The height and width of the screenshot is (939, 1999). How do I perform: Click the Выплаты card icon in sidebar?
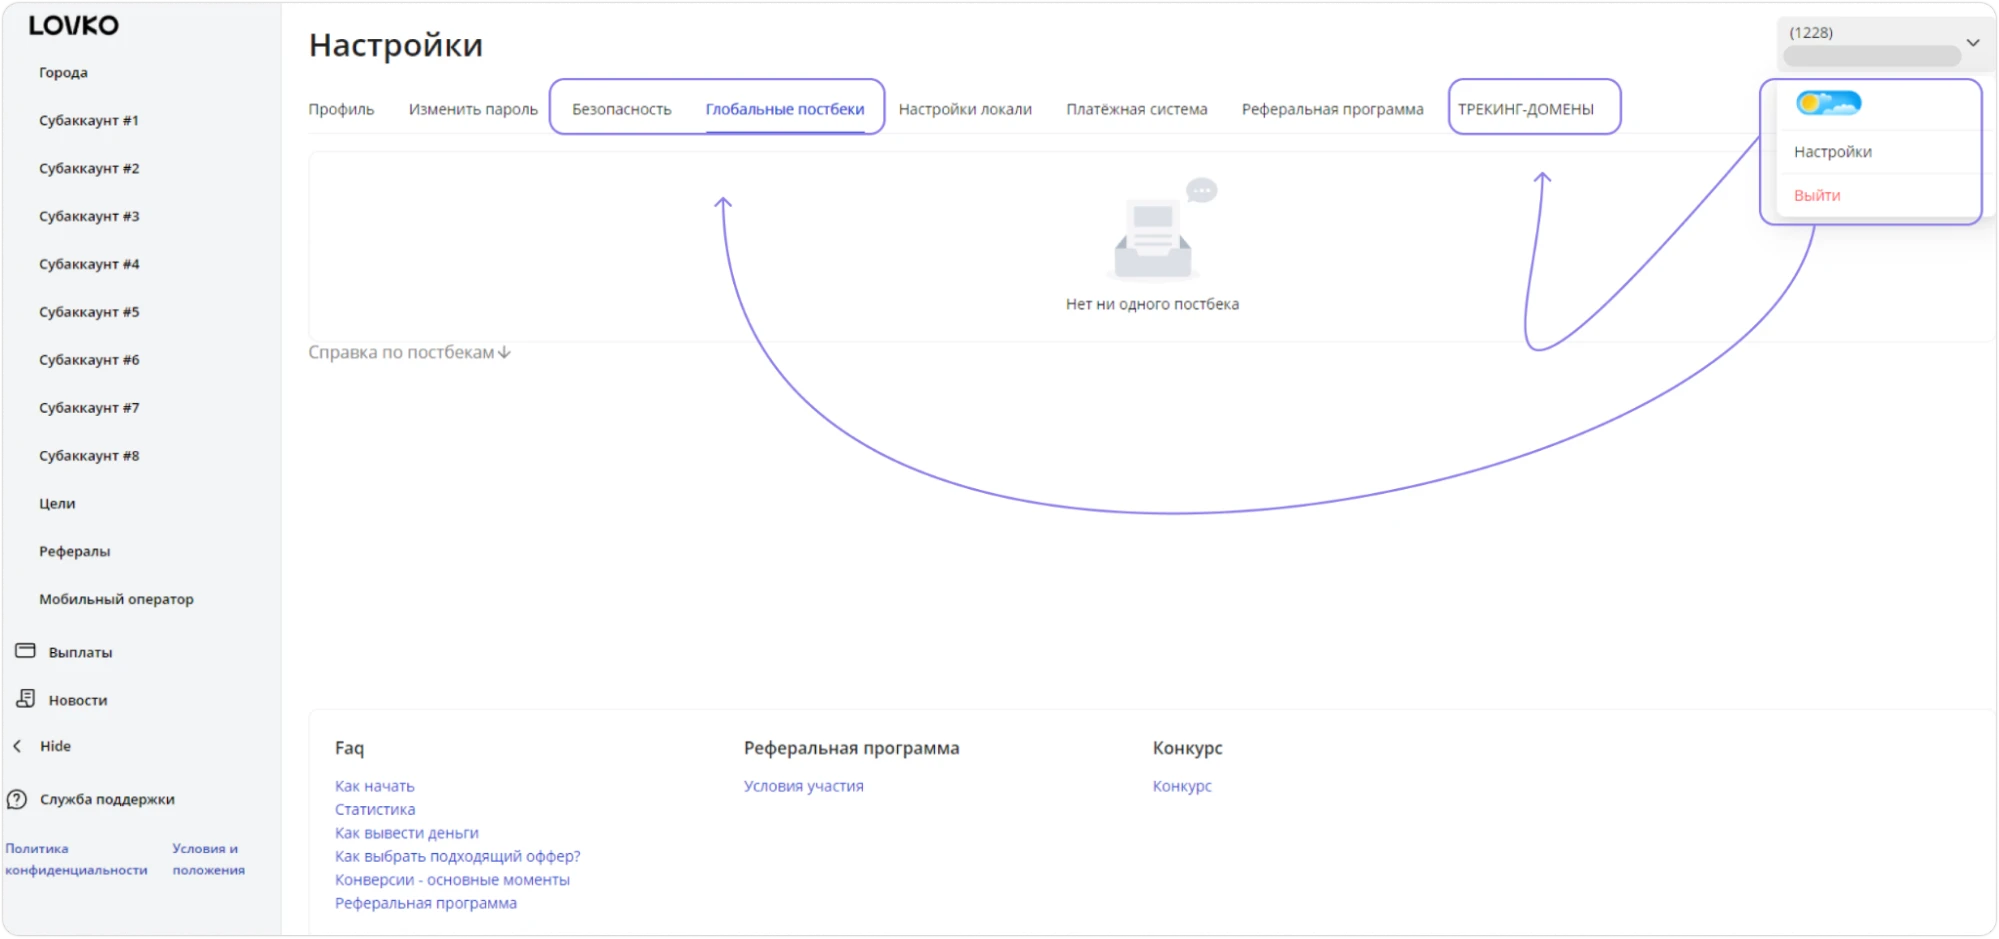[x=26, y=651]
